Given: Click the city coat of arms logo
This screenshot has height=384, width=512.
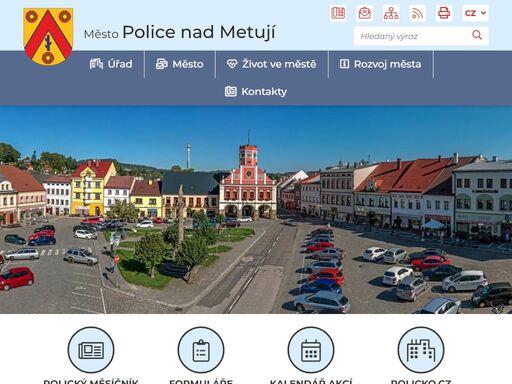Looking at the screenshot, I should click(48, 37).
